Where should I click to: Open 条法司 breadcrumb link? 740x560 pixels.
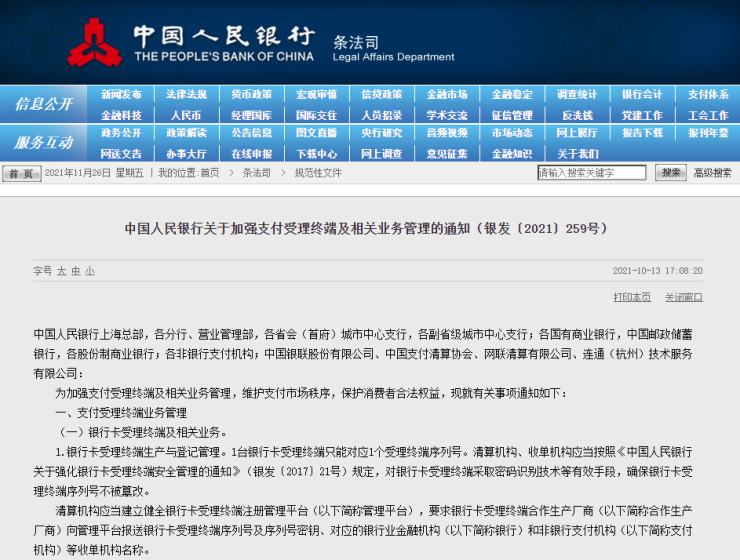point(257,173)
